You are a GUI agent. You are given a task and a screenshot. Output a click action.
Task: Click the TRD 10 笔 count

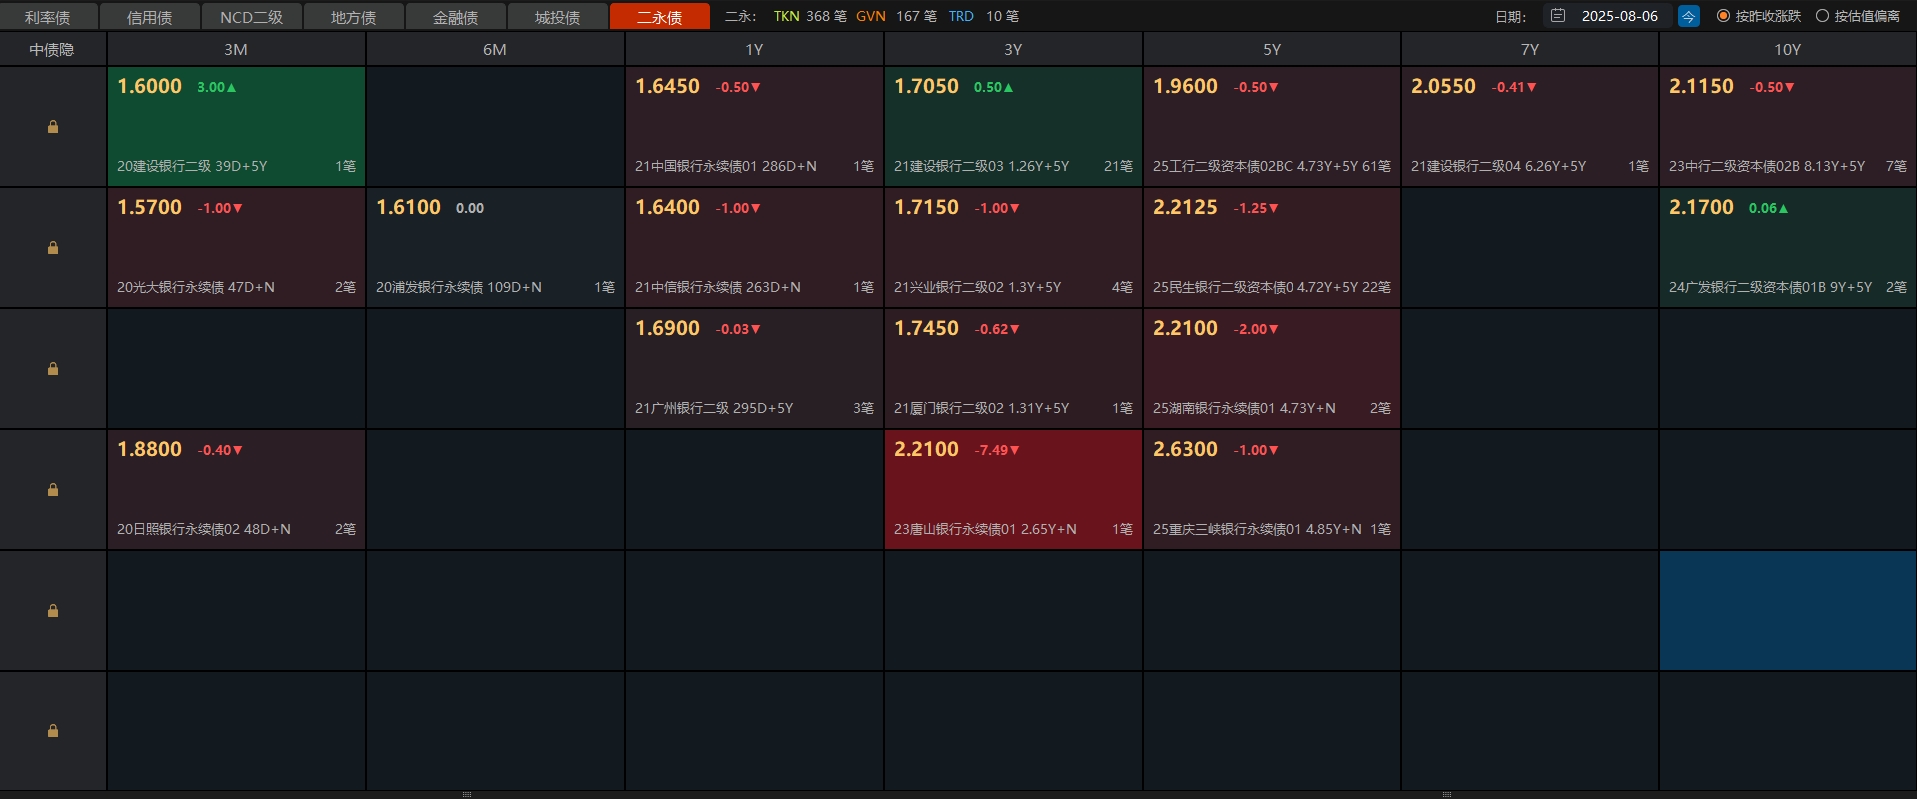pyautogui.click(x=984, y=16)
